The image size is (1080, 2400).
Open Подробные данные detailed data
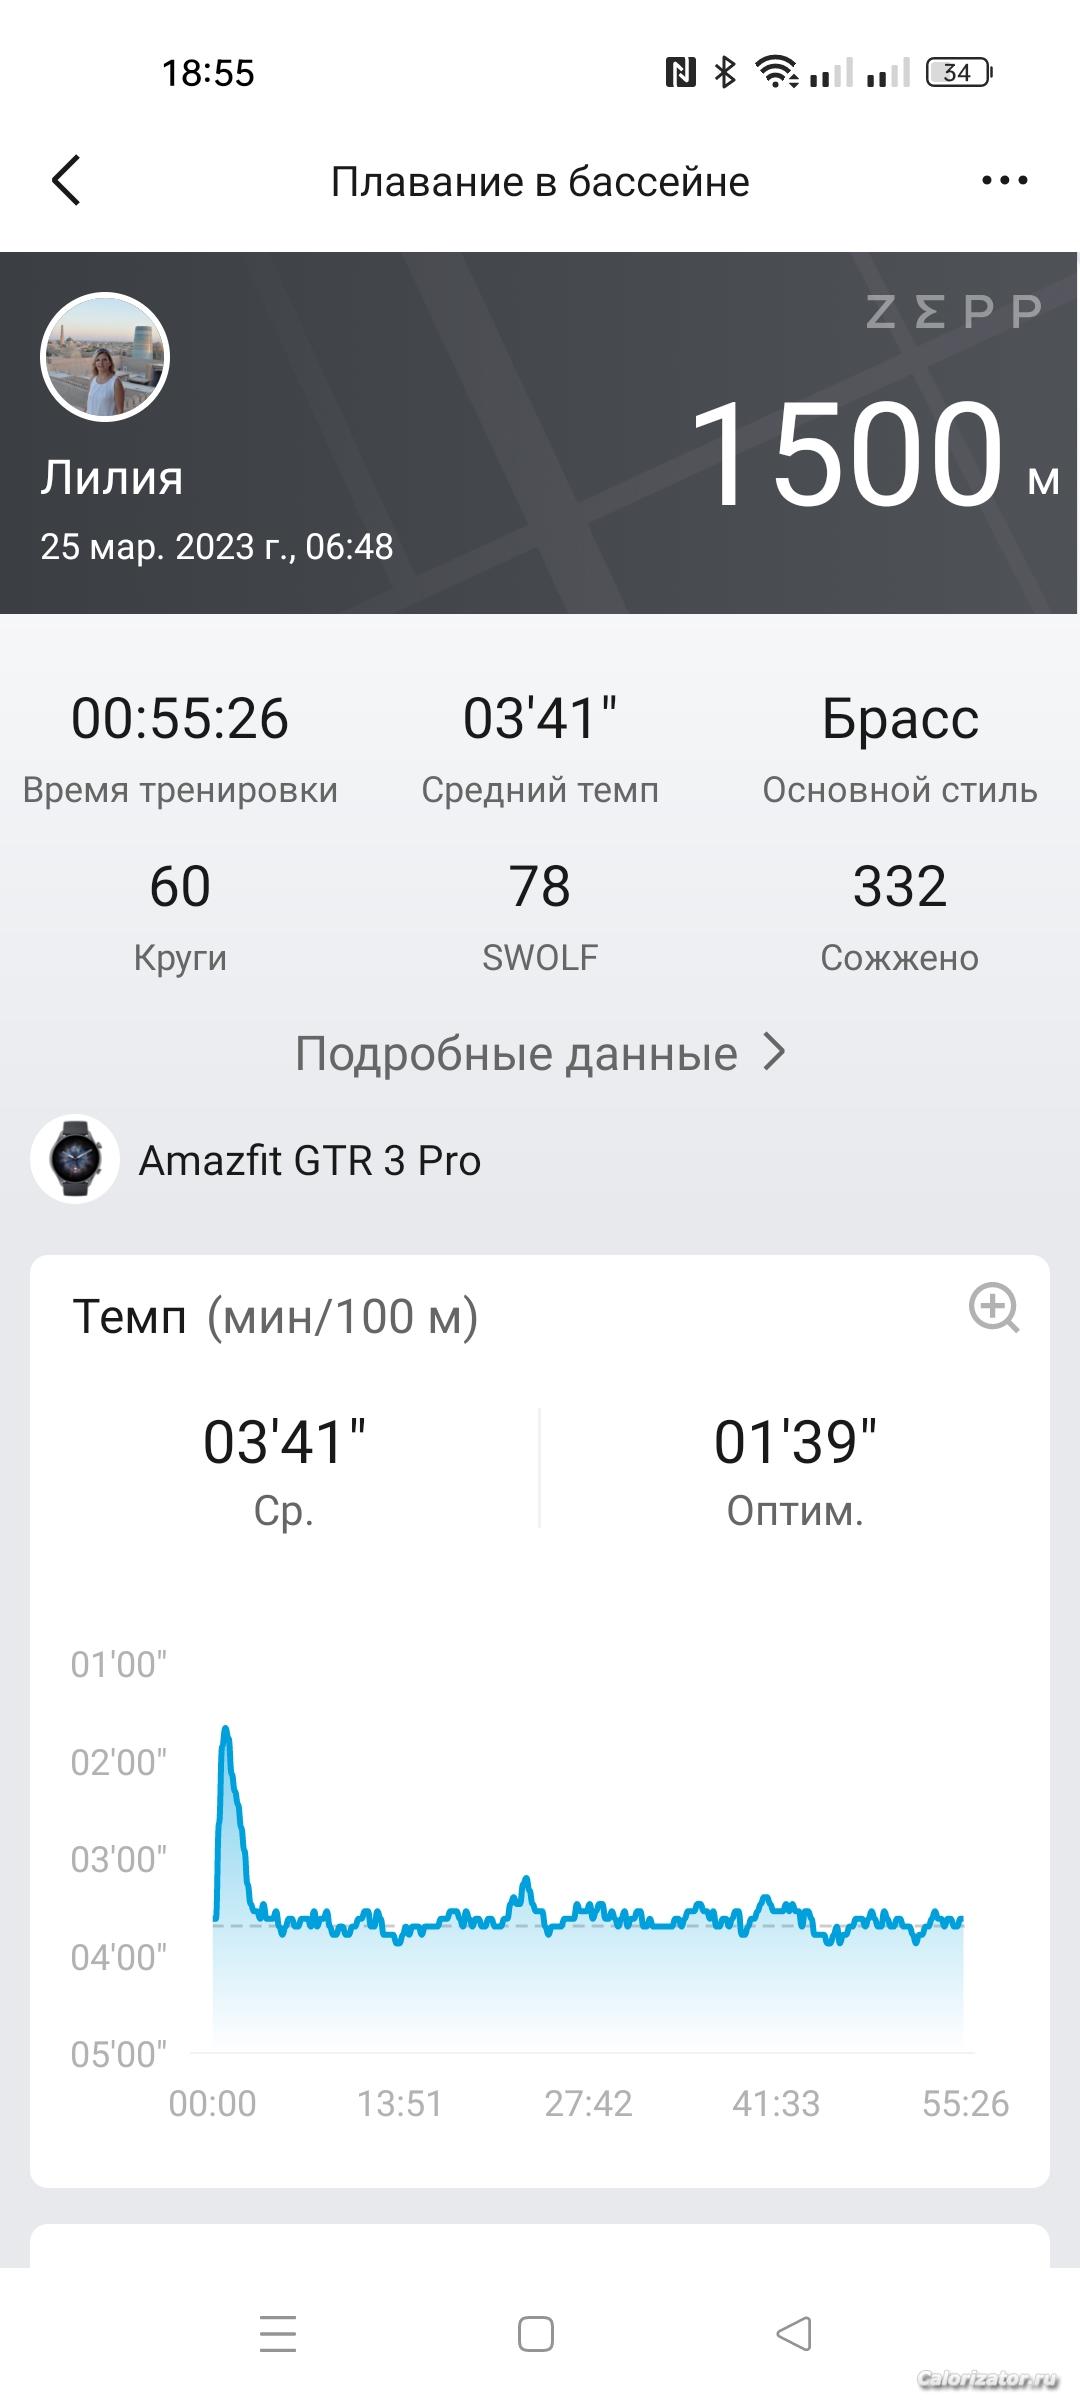516,1053
